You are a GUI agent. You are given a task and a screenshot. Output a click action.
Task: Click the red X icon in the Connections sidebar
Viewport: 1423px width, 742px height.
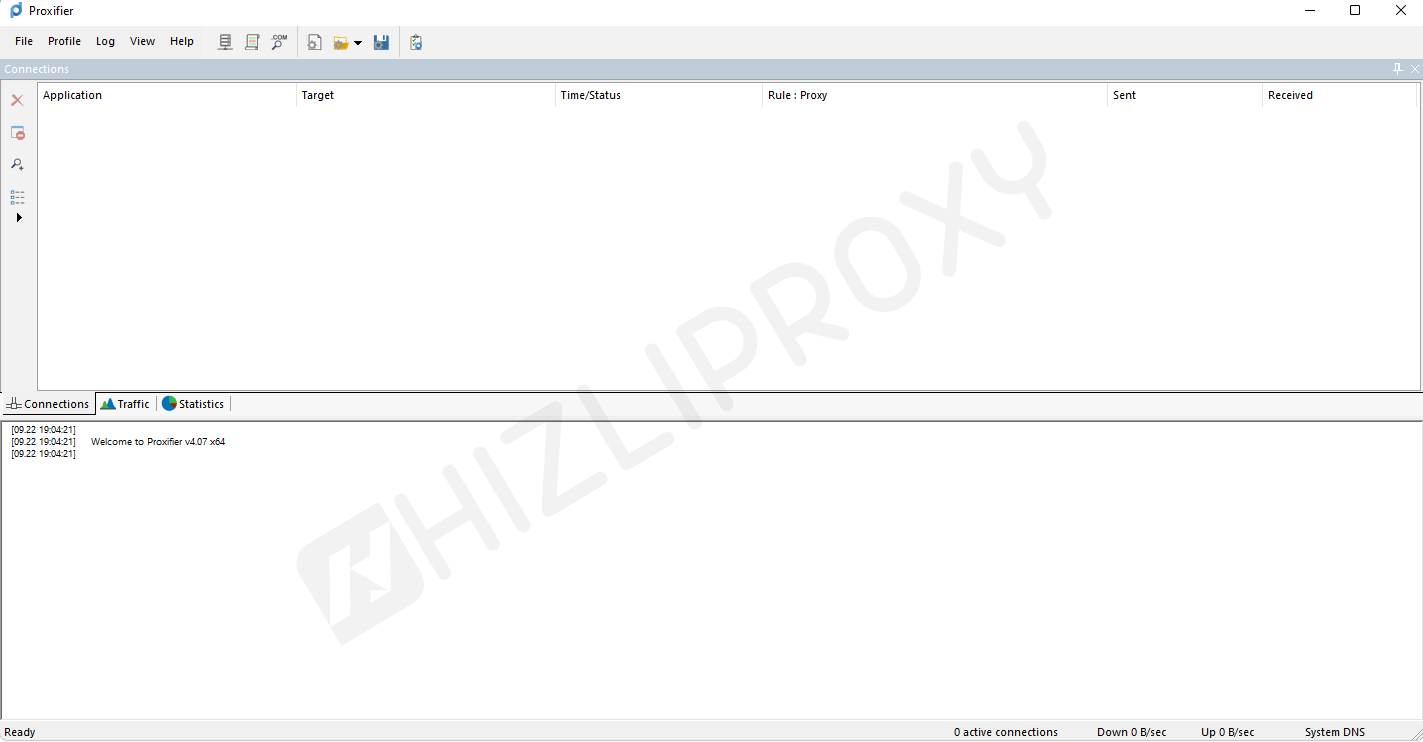tap(17, 101)
